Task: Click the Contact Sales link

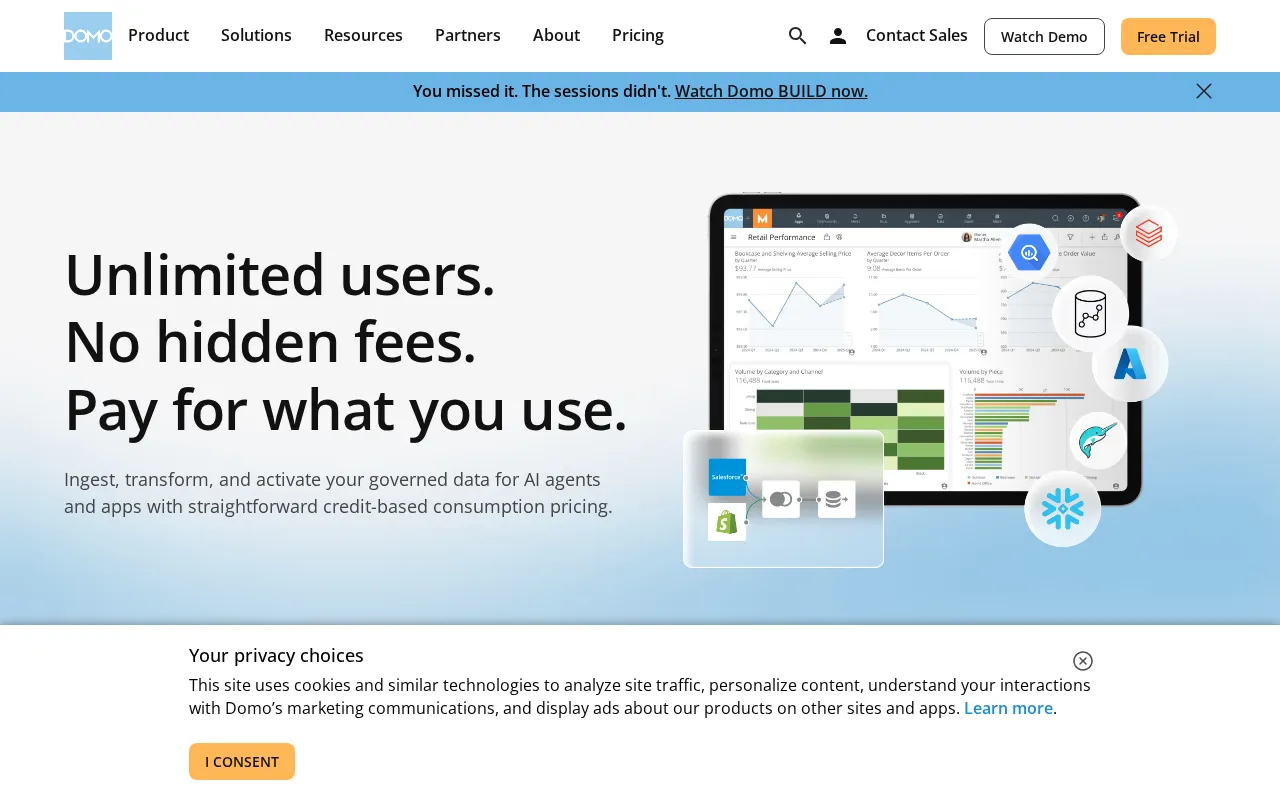Action: coord(917,35)
